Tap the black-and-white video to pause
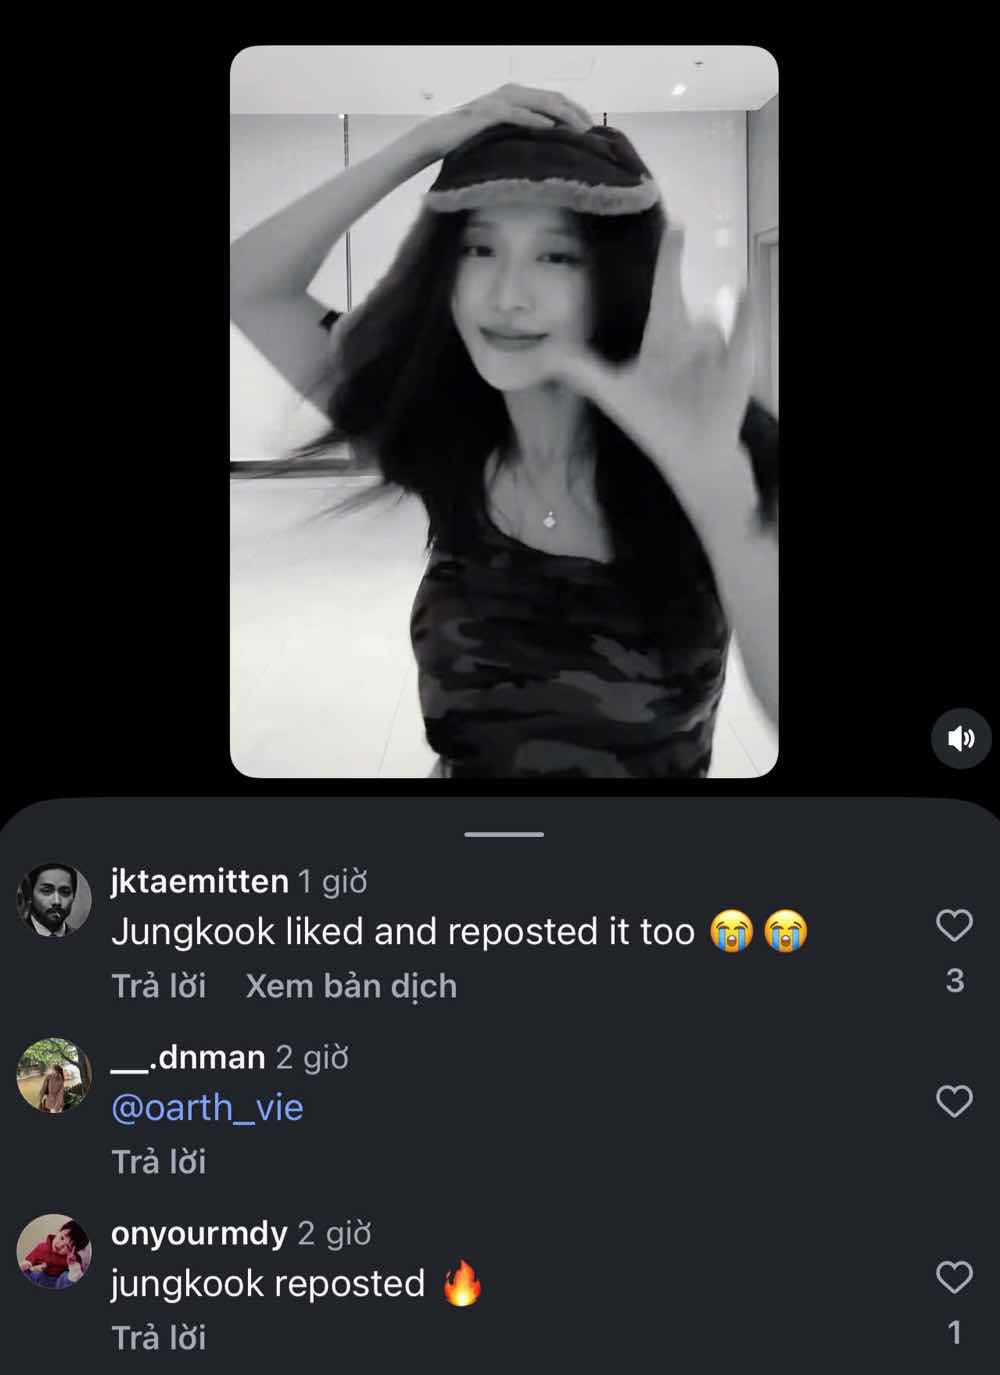The height and width of the screenshot is (1375, 1000). (504, 411)
